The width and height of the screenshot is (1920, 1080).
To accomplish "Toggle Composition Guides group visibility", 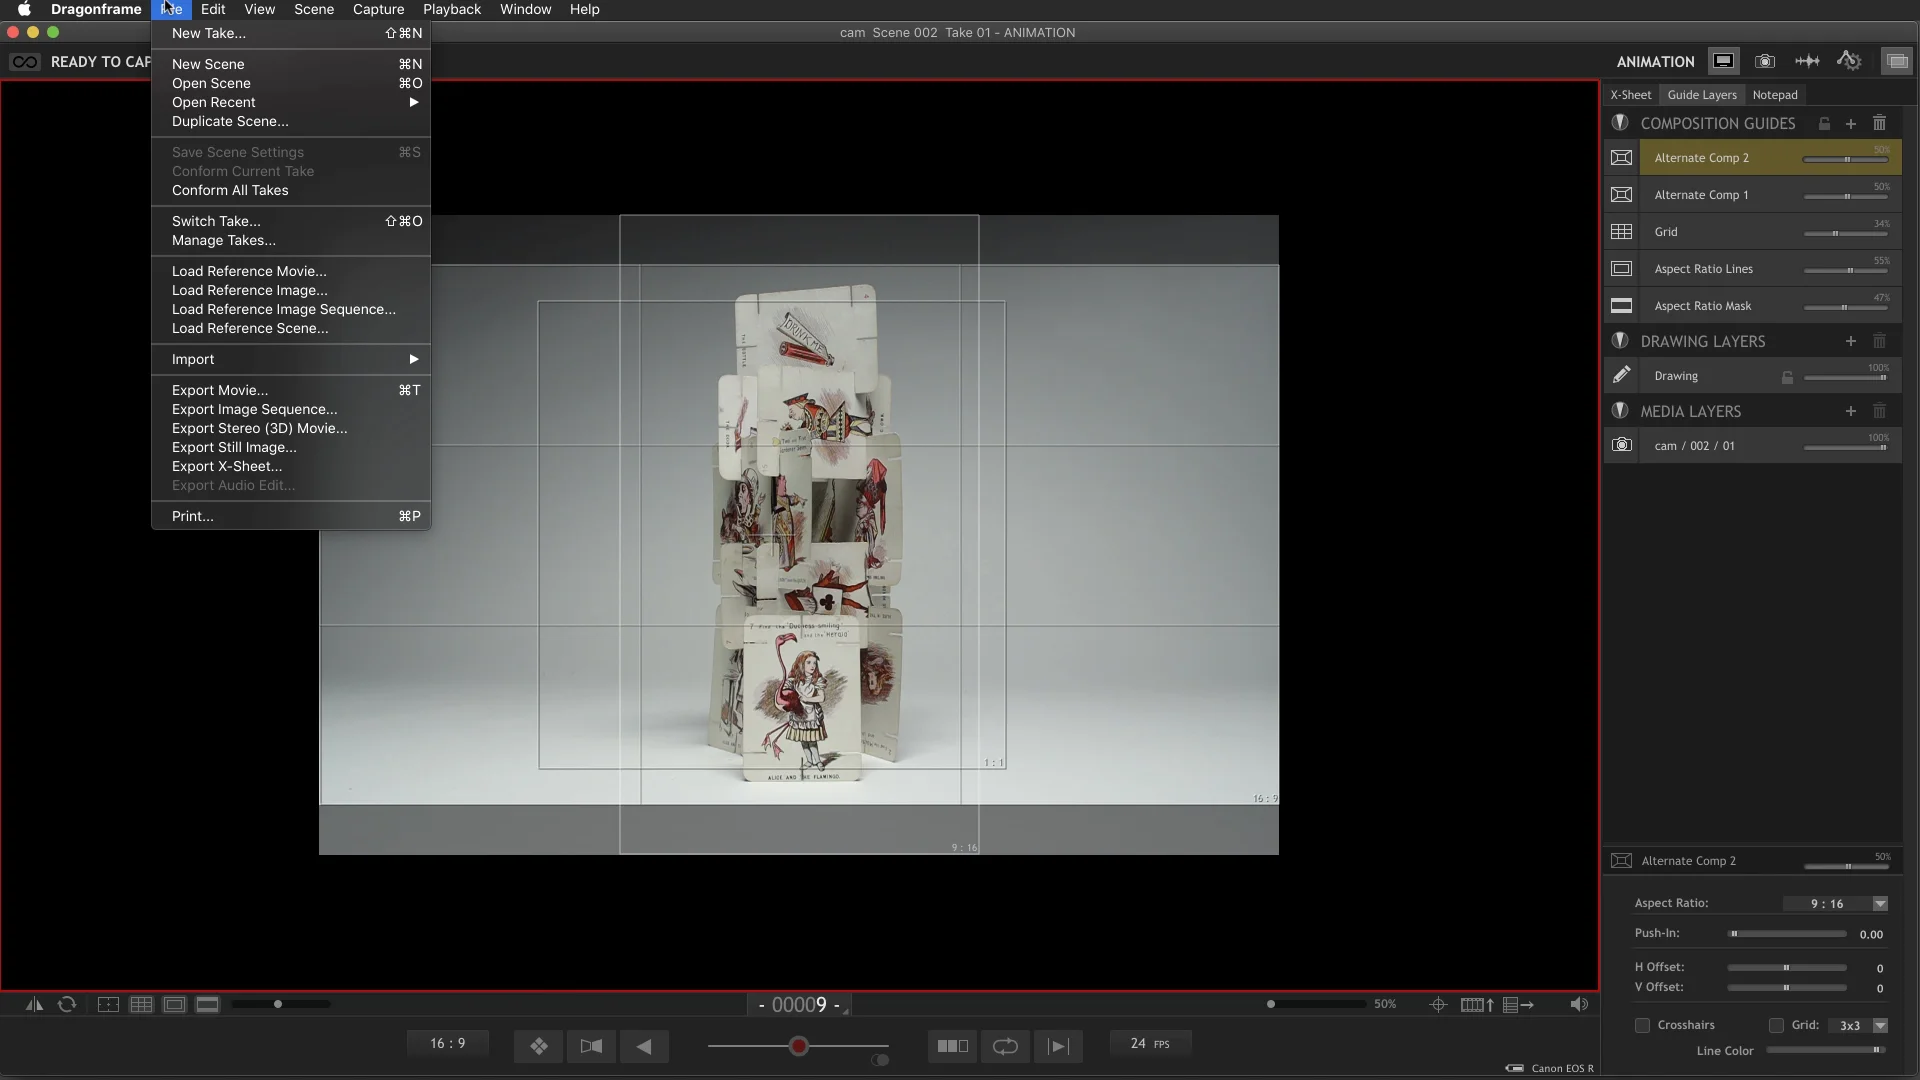I will click(1620, 123).
